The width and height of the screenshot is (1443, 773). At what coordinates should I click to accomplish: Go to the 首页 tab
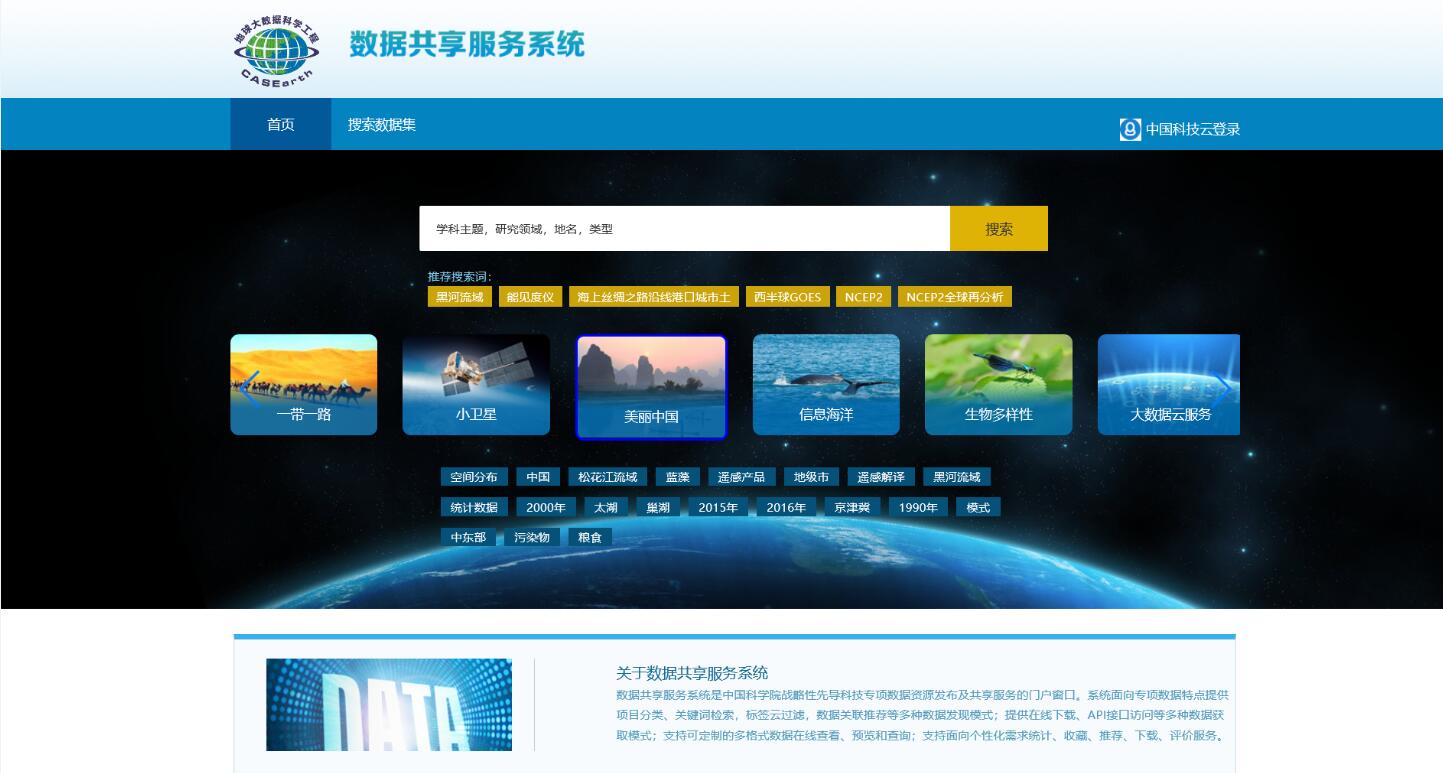281,125
